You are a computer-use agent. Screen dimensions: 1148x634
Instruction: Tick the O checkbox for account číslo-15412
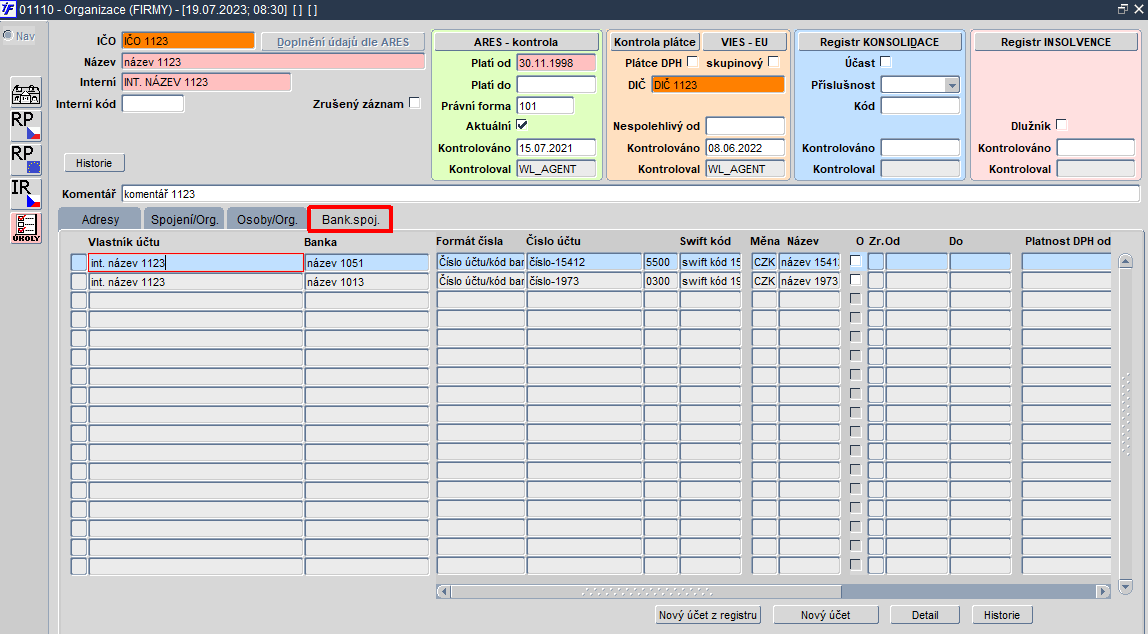click(x=855, y=261)
